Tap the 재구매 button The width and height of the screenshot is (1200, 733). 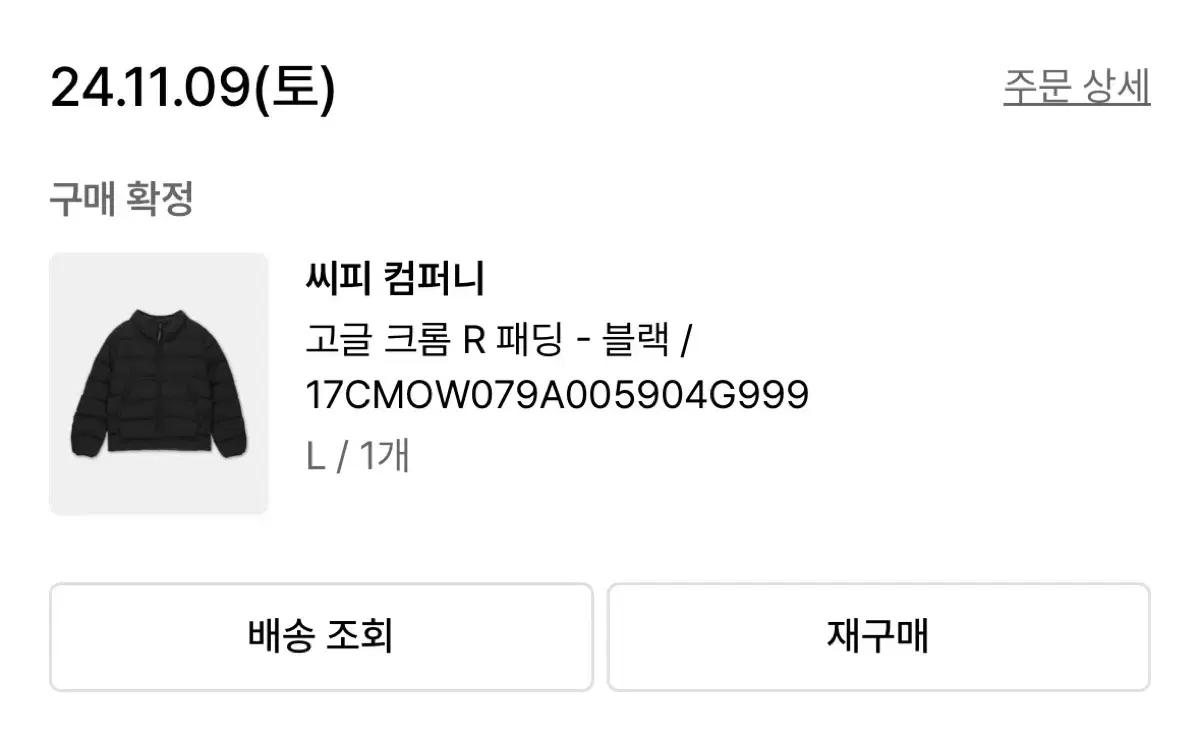coord(879,637)
